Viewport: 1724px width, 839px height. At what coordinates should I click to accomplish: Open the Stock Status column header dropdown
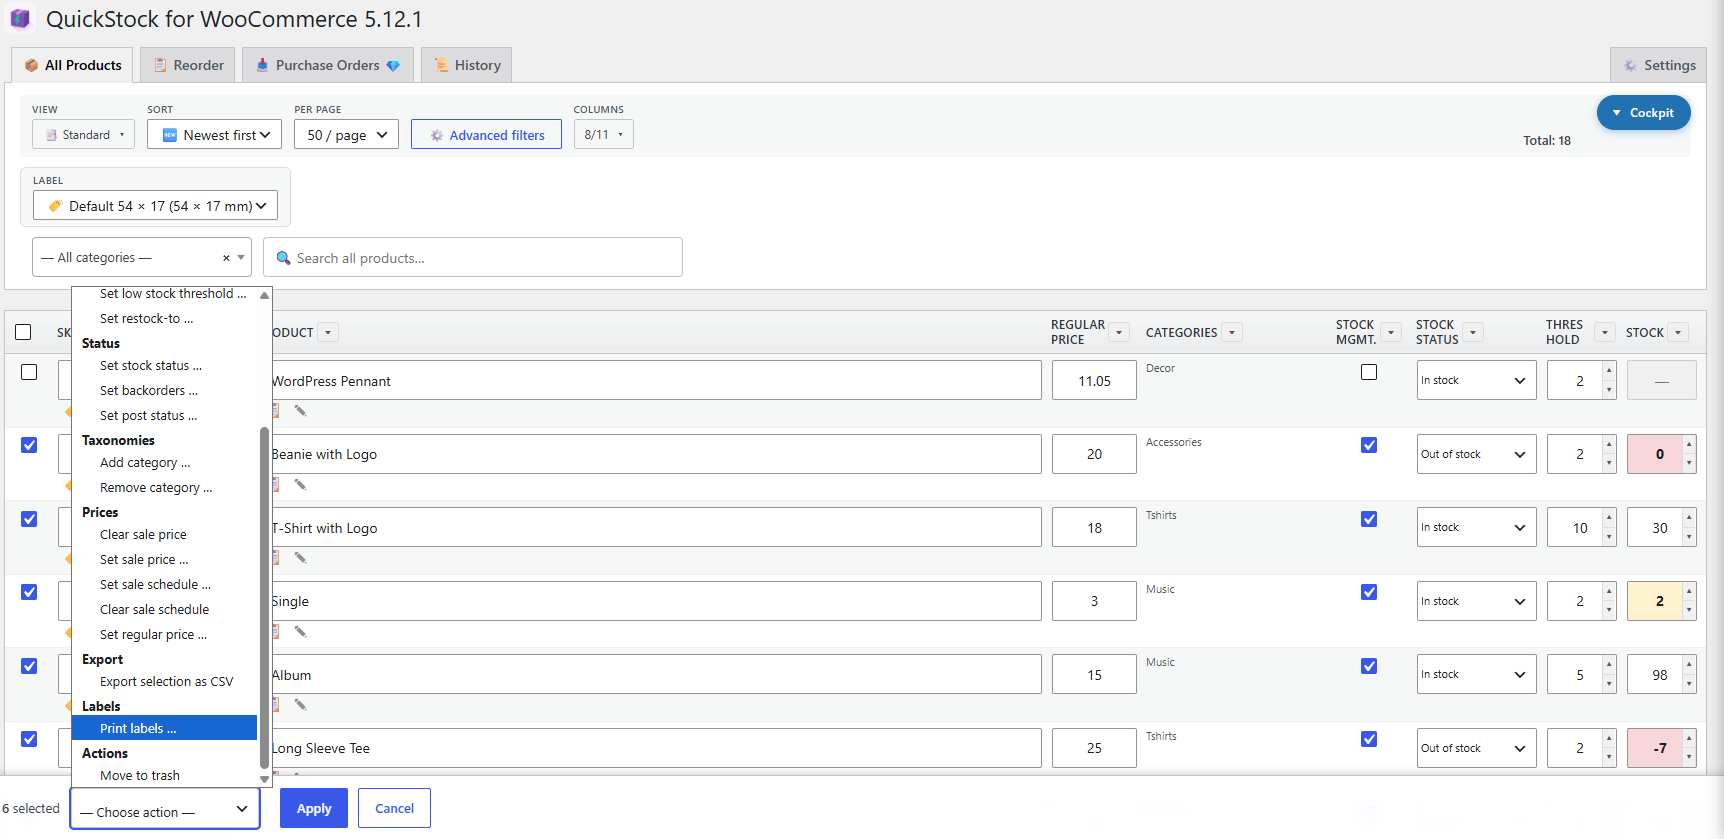(x=1473, y=333)
